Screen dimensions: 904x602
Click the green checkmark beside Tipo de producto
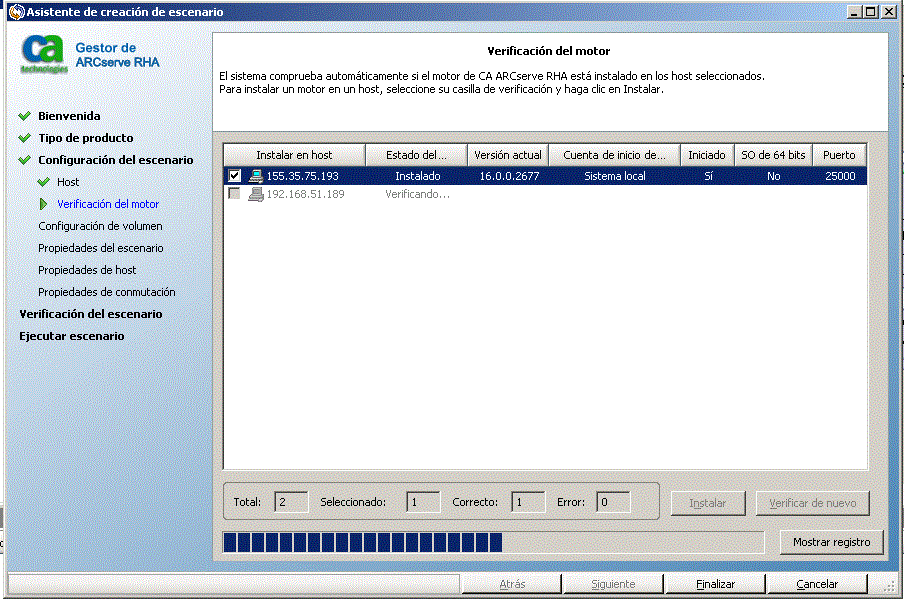coord(24,137)
